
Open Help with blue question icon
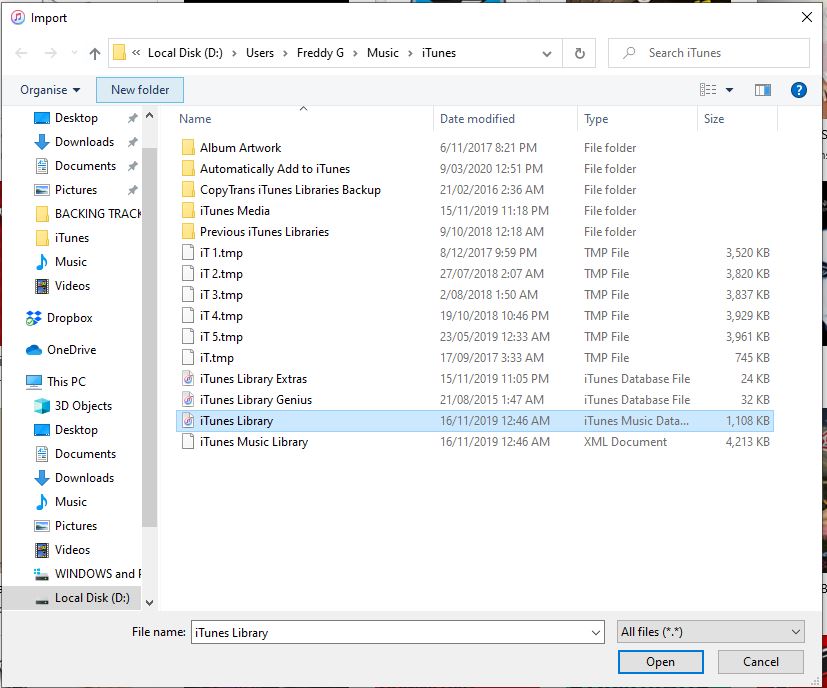point(799,90)
